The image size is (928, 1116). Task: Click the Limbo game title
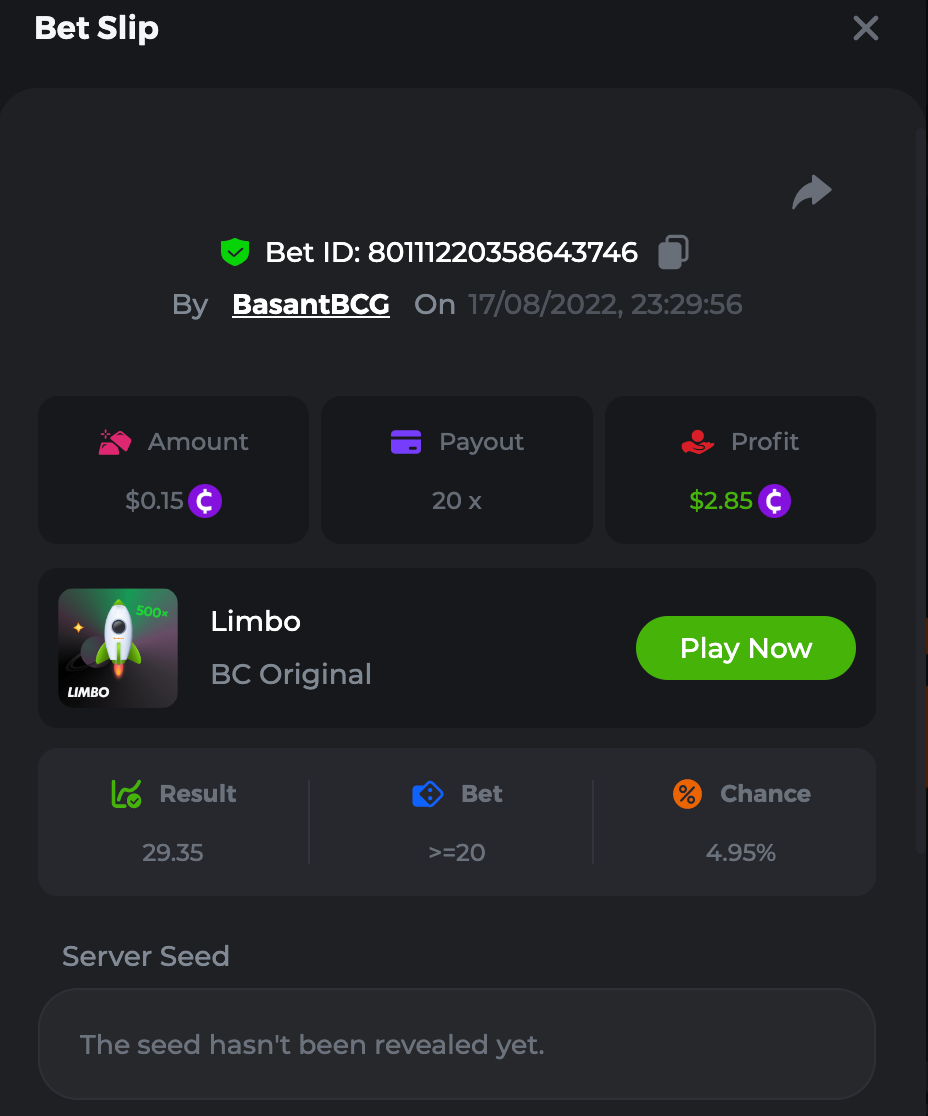pyautogui.click(x=255, y=621)
